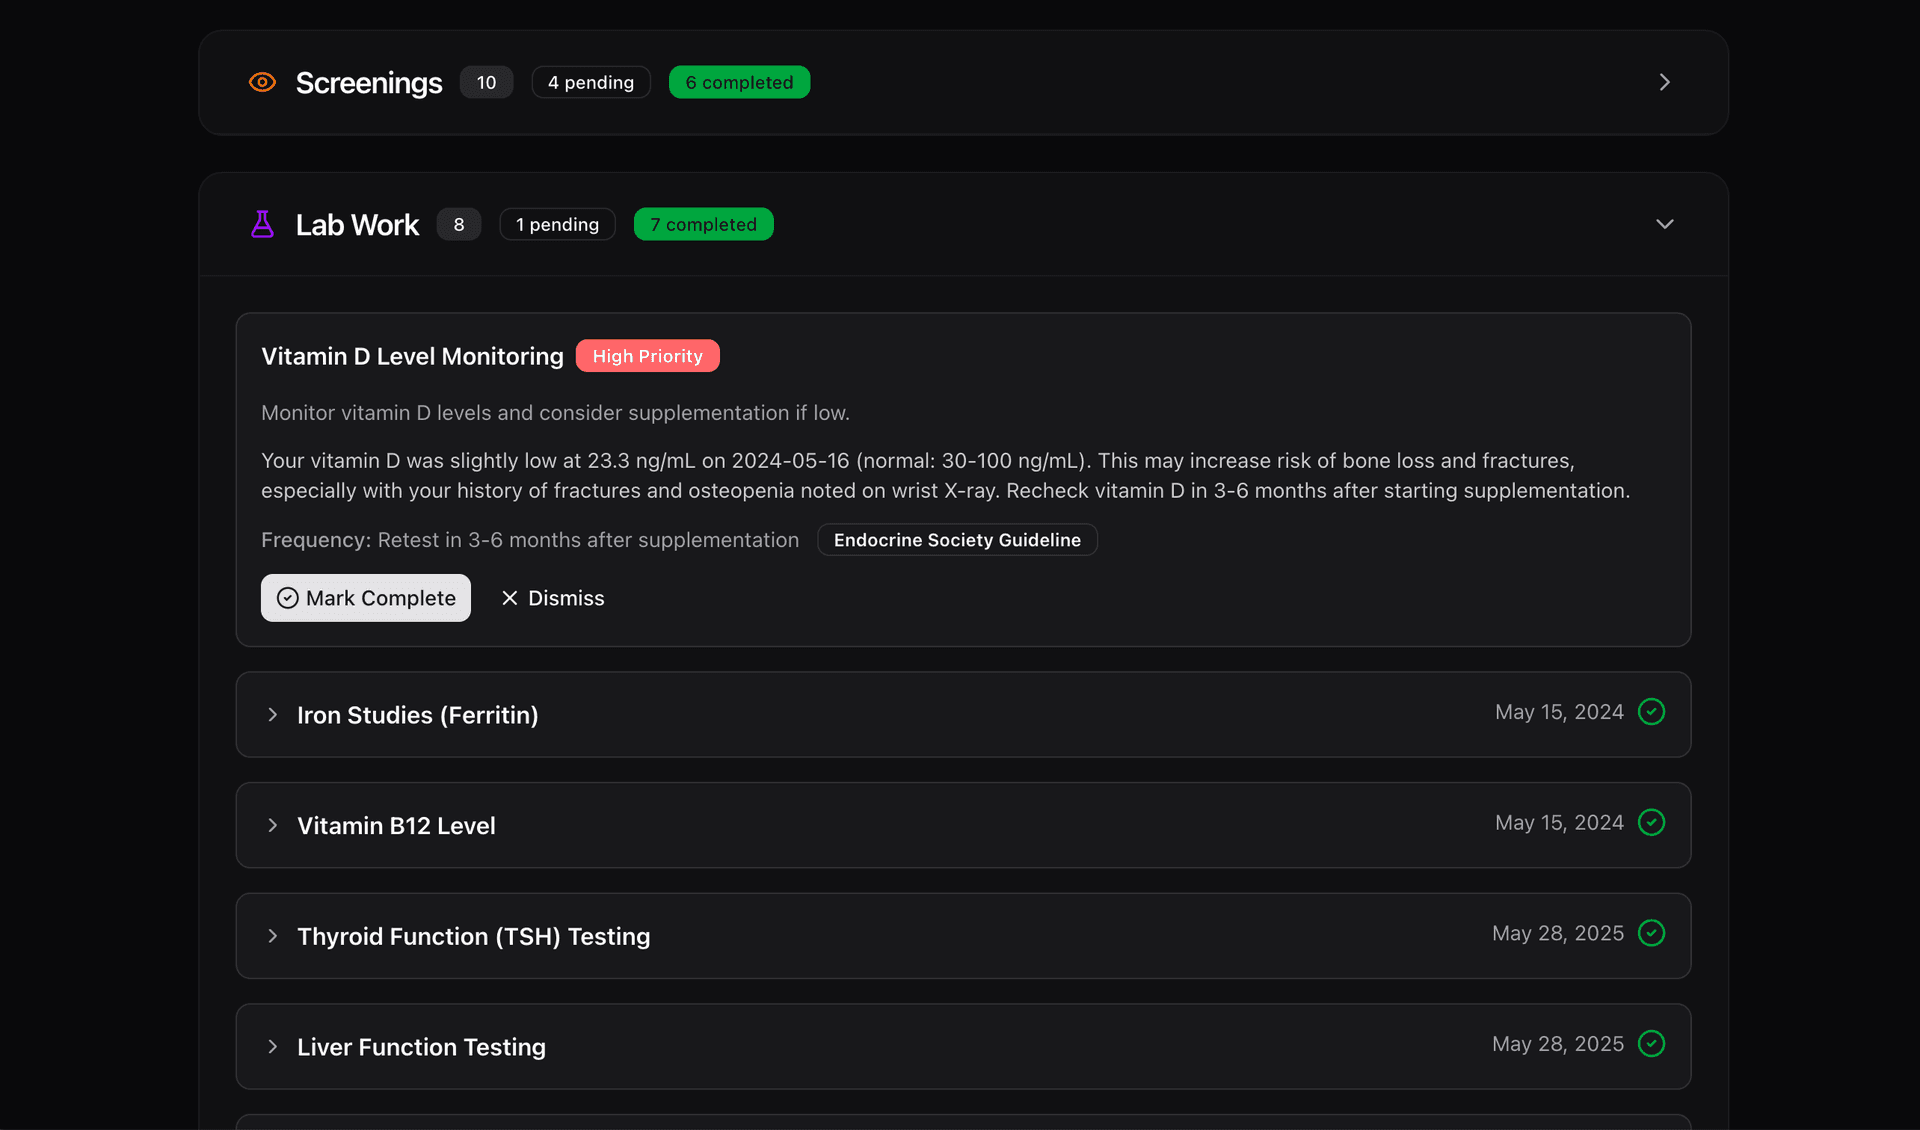The width and height of the screenshot is (1920, 1130).
Task: Expand the Iron Studies (Ferritin) row
Action: [x=273, y=714]
